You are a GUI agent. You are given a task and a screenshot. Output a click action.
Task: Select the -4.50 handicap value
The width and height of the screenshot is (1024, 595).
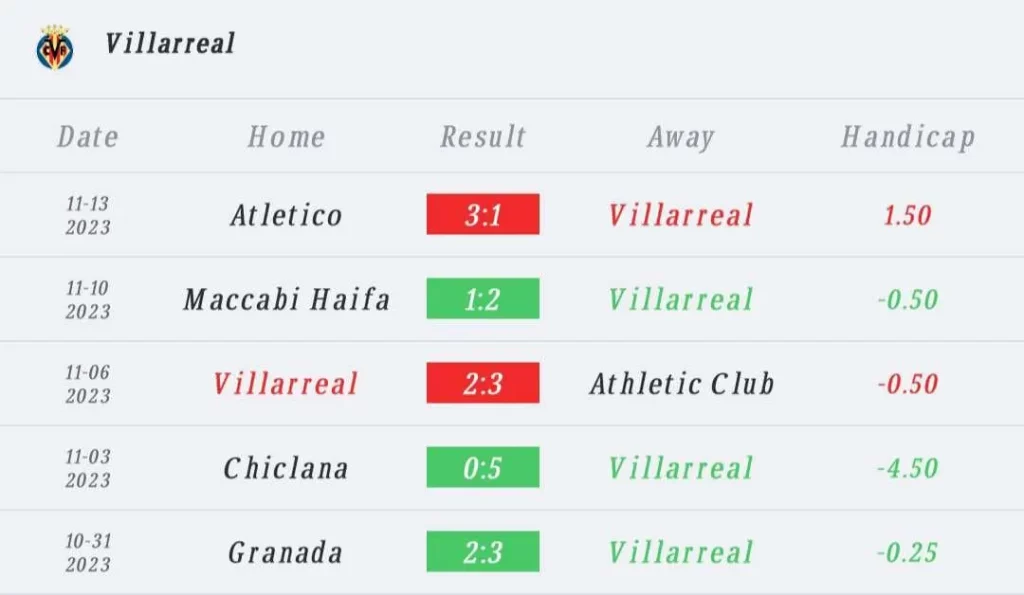coord(908,468)
